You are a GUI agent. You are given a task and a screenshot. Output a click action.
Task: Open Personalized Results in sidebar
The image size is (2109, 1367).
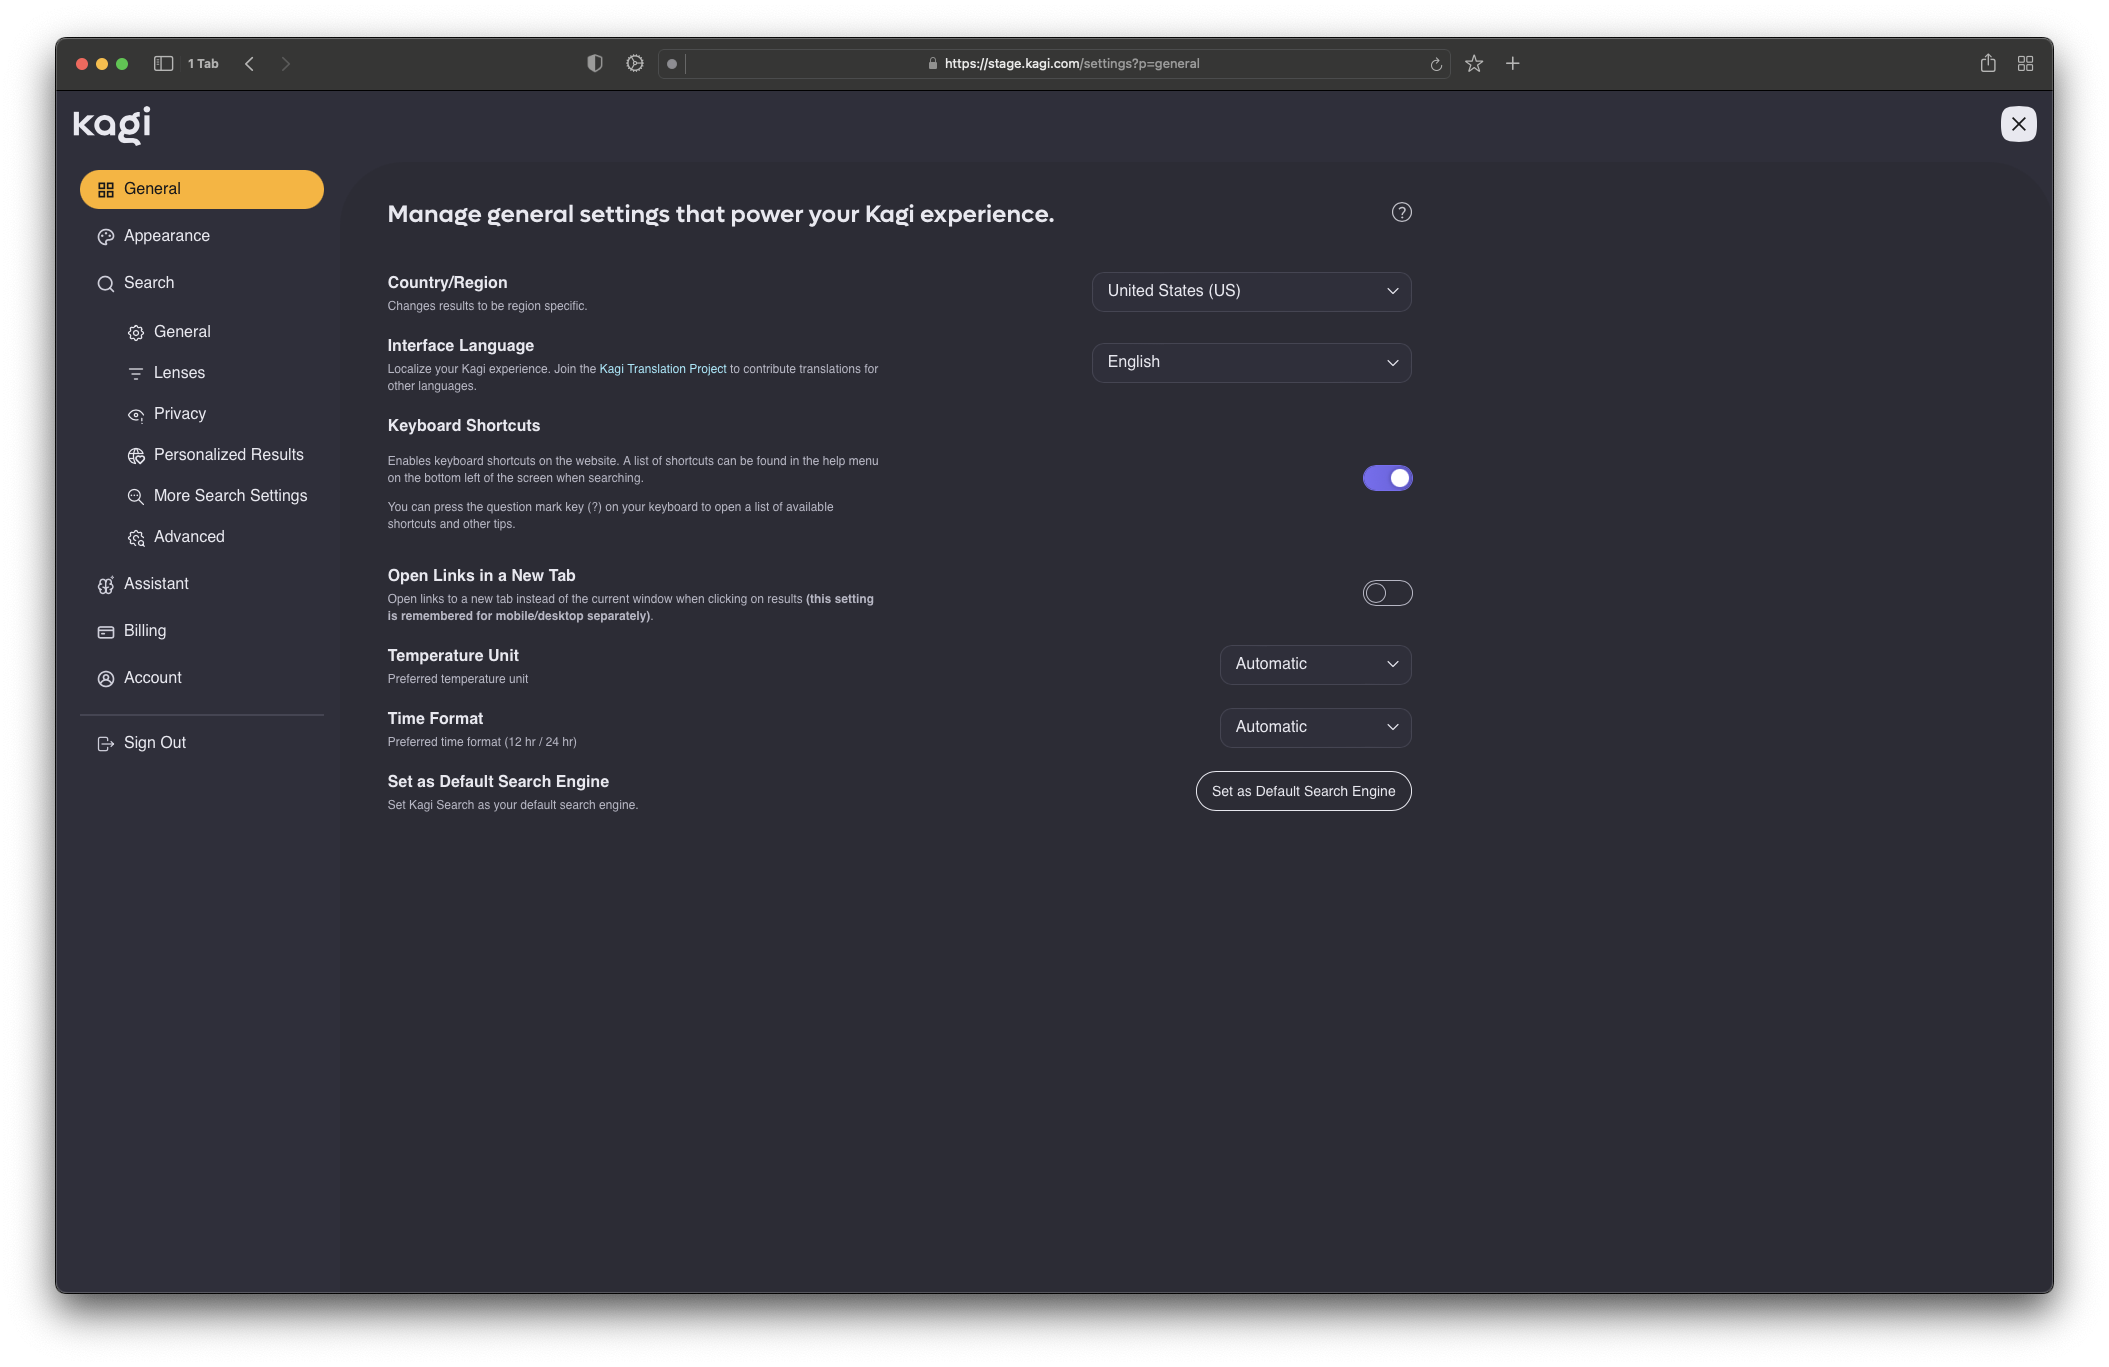(228, 455)
